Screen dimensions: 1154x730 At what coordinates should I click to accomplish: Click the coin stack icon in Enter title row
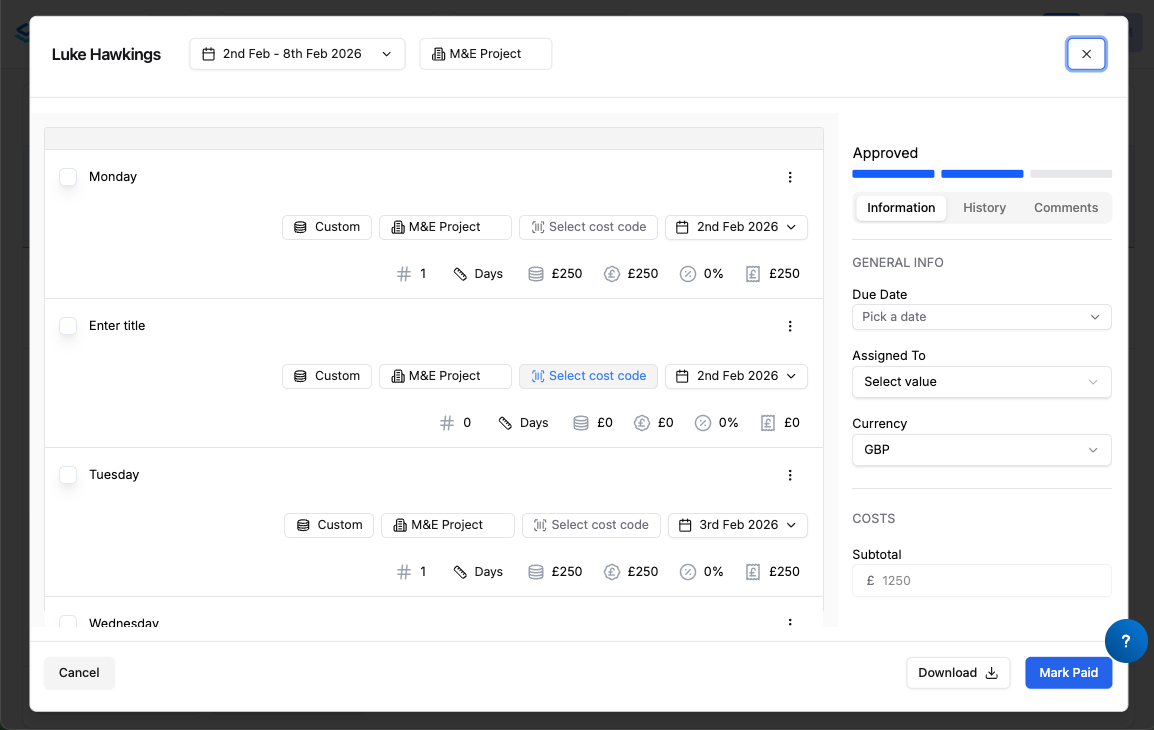(581, 423)
